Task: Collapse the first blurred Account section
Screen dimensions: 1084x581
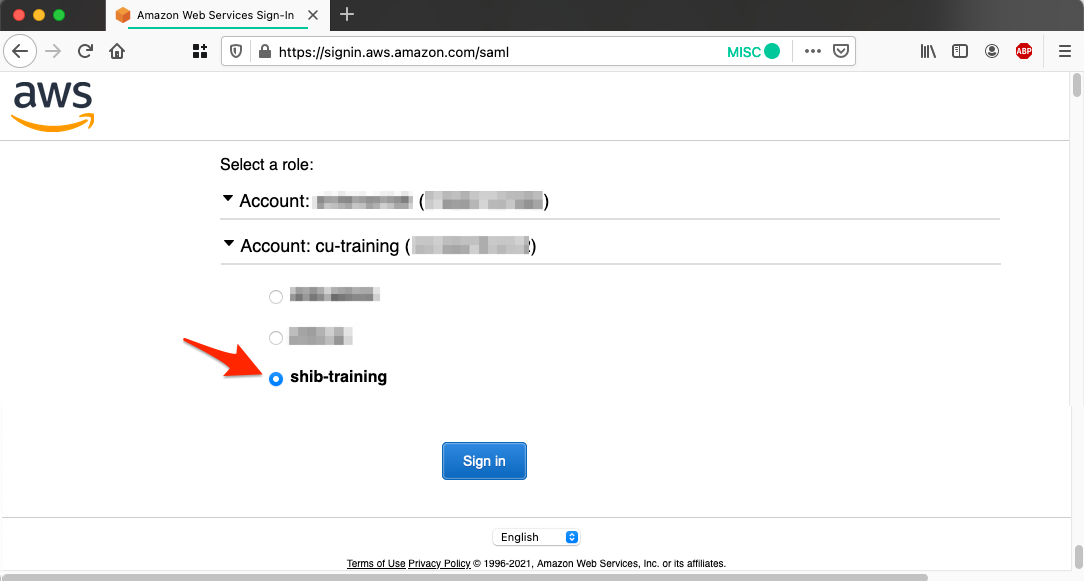Action: (227, 199)
